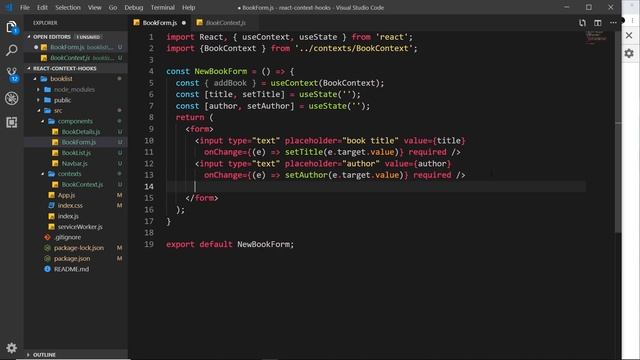Open package.json in the file tree

pyautogui.click(x=76, y=258)
